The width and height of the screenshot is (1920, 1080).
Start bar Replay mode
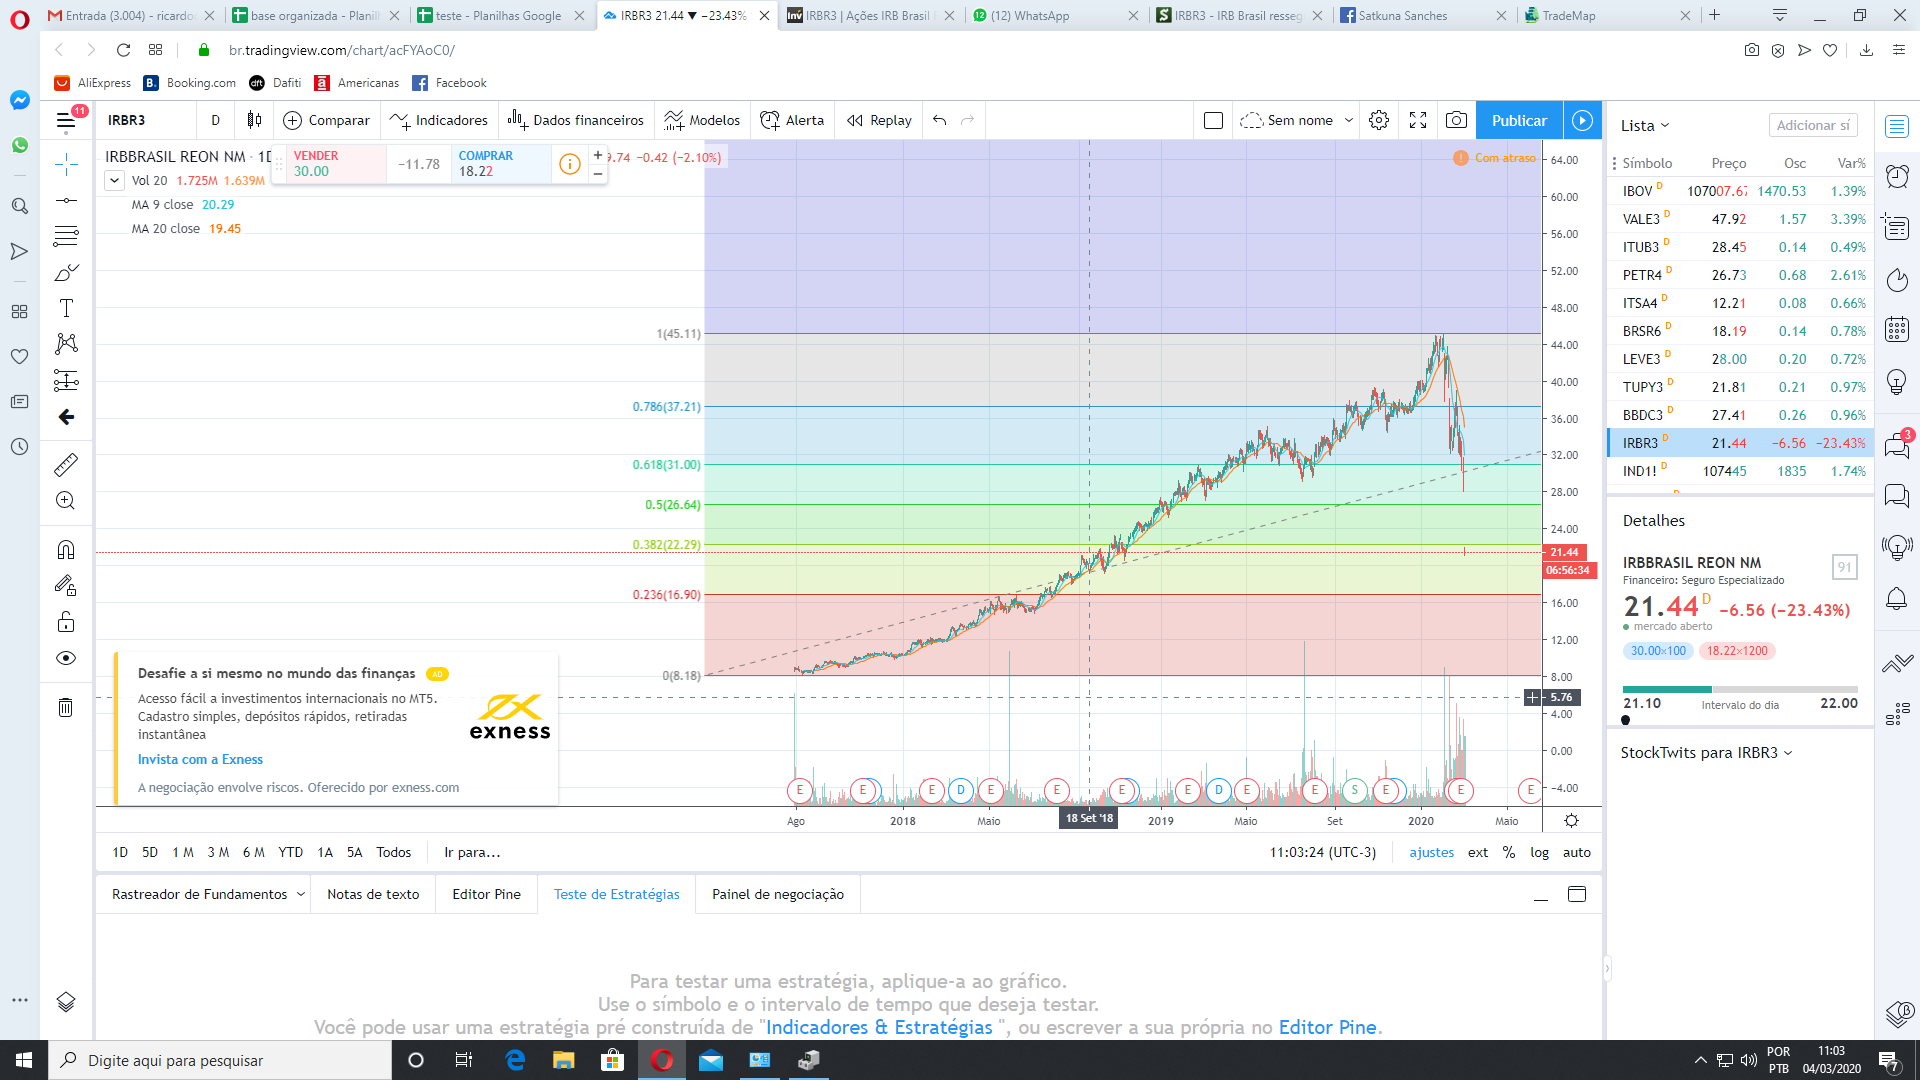pos(879,120)
